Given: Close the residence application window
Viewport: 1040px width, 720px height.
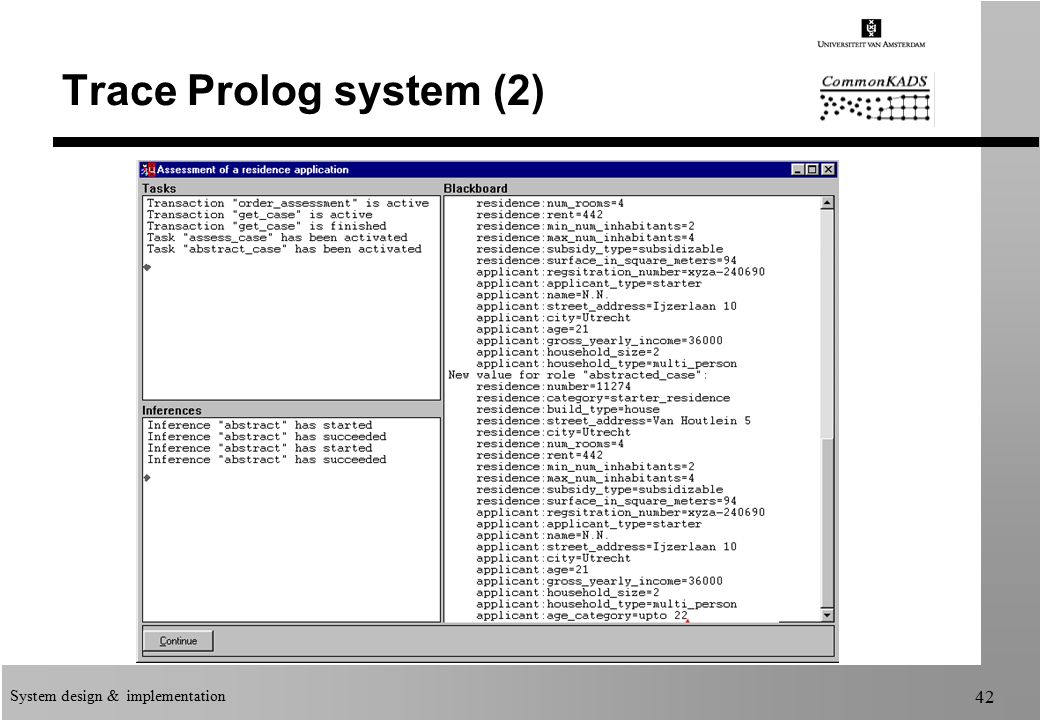Looking at the screenshot, I should pyautogui.click(x=827, y=170).
